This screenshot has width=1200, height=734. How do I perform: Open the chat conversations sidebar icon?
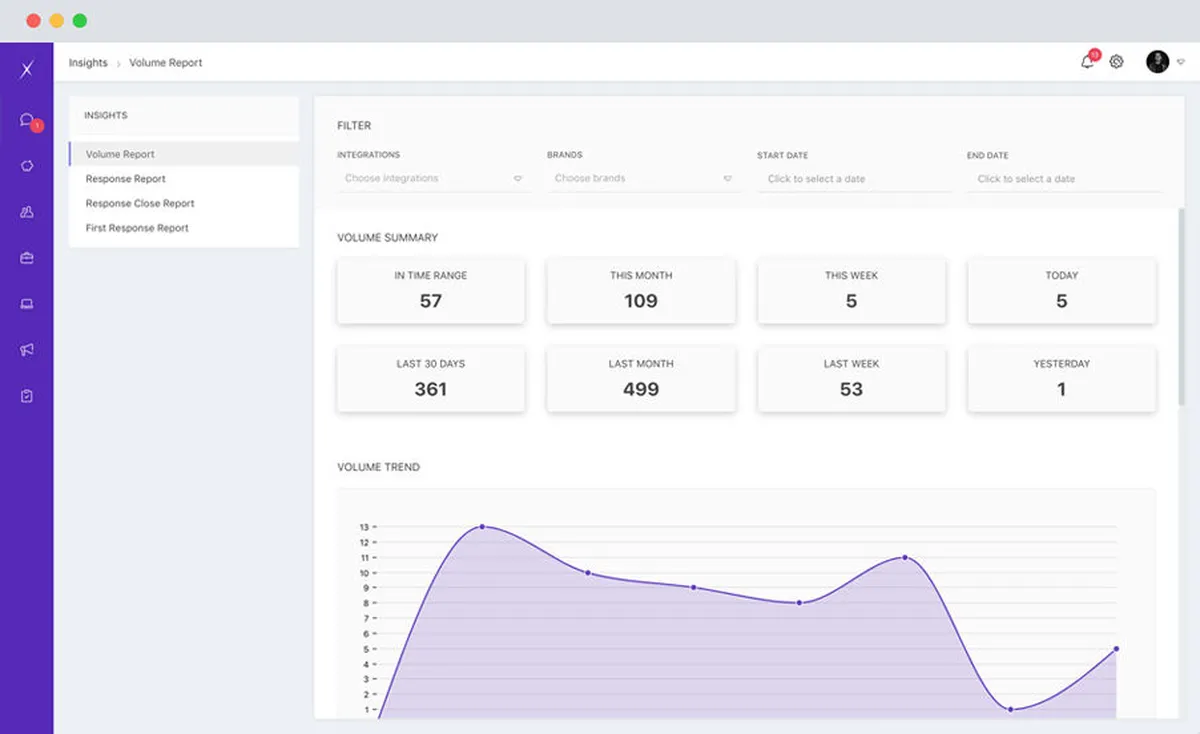point(27,120)
